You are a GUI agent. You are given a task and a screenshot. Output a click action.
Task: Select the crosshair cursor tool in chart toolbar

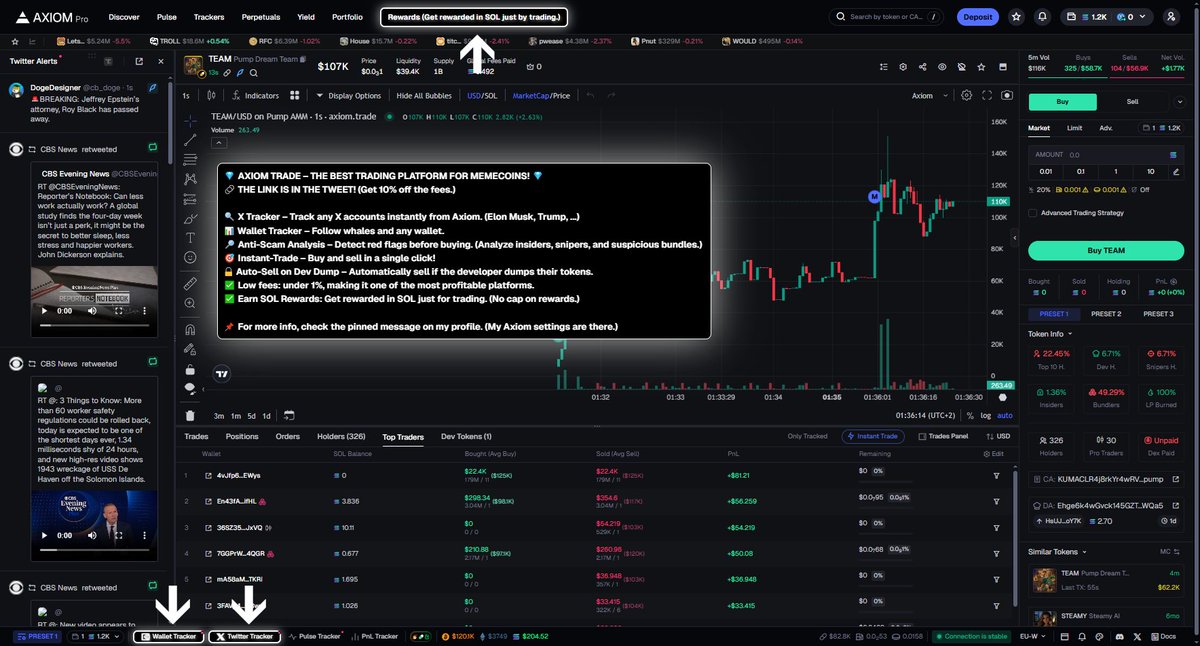click(190, 120)
